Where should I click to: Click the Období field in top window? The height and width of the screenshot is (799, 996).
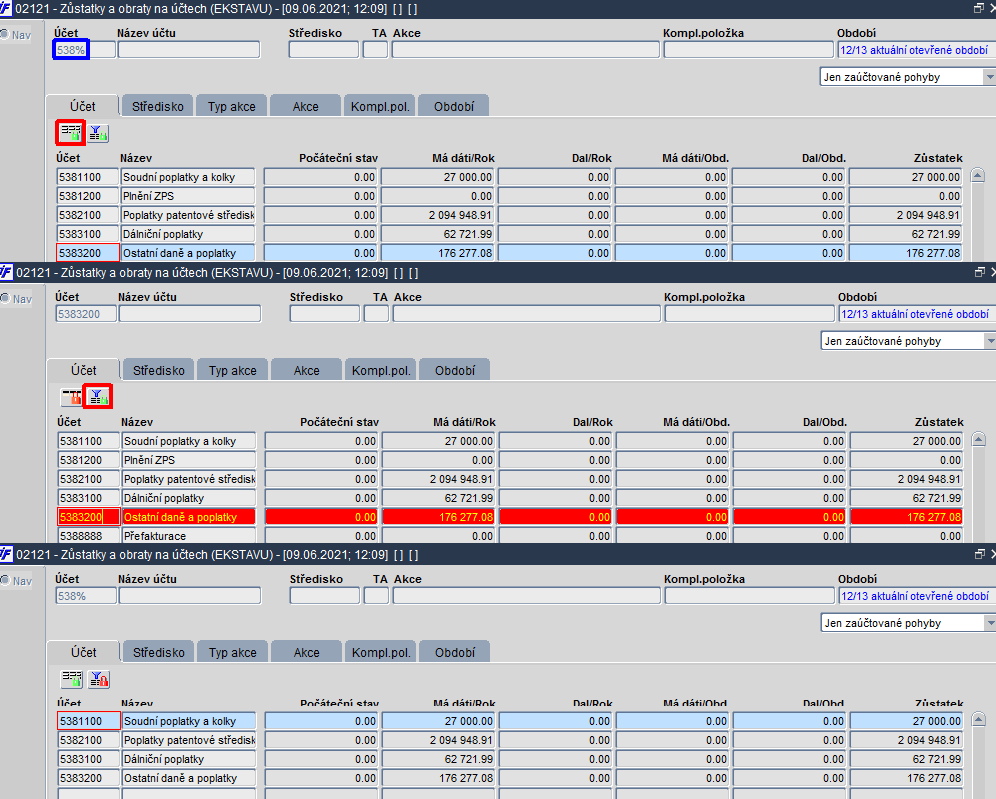pos(916,50)
